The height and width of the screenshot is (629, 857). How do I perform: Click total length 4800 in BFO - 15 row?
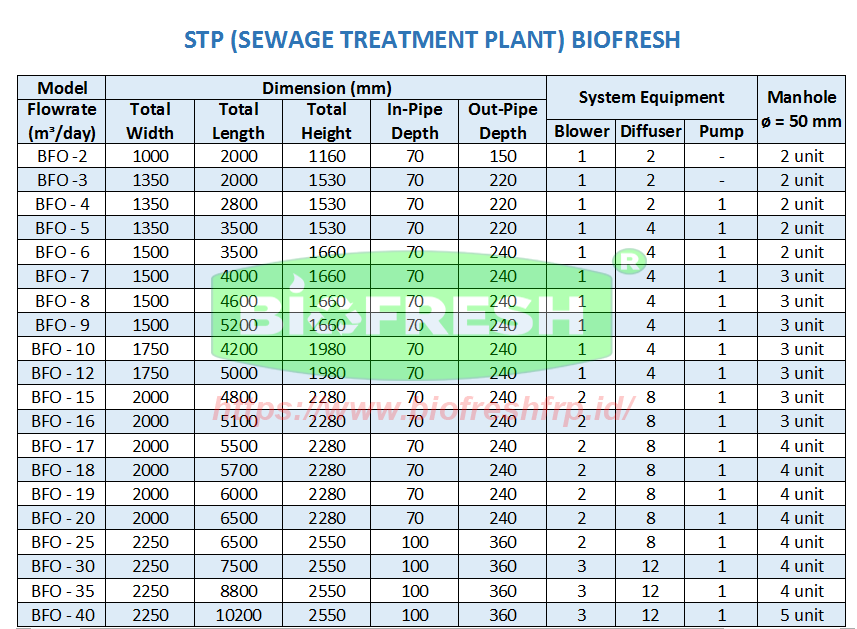tap(238, 397)
